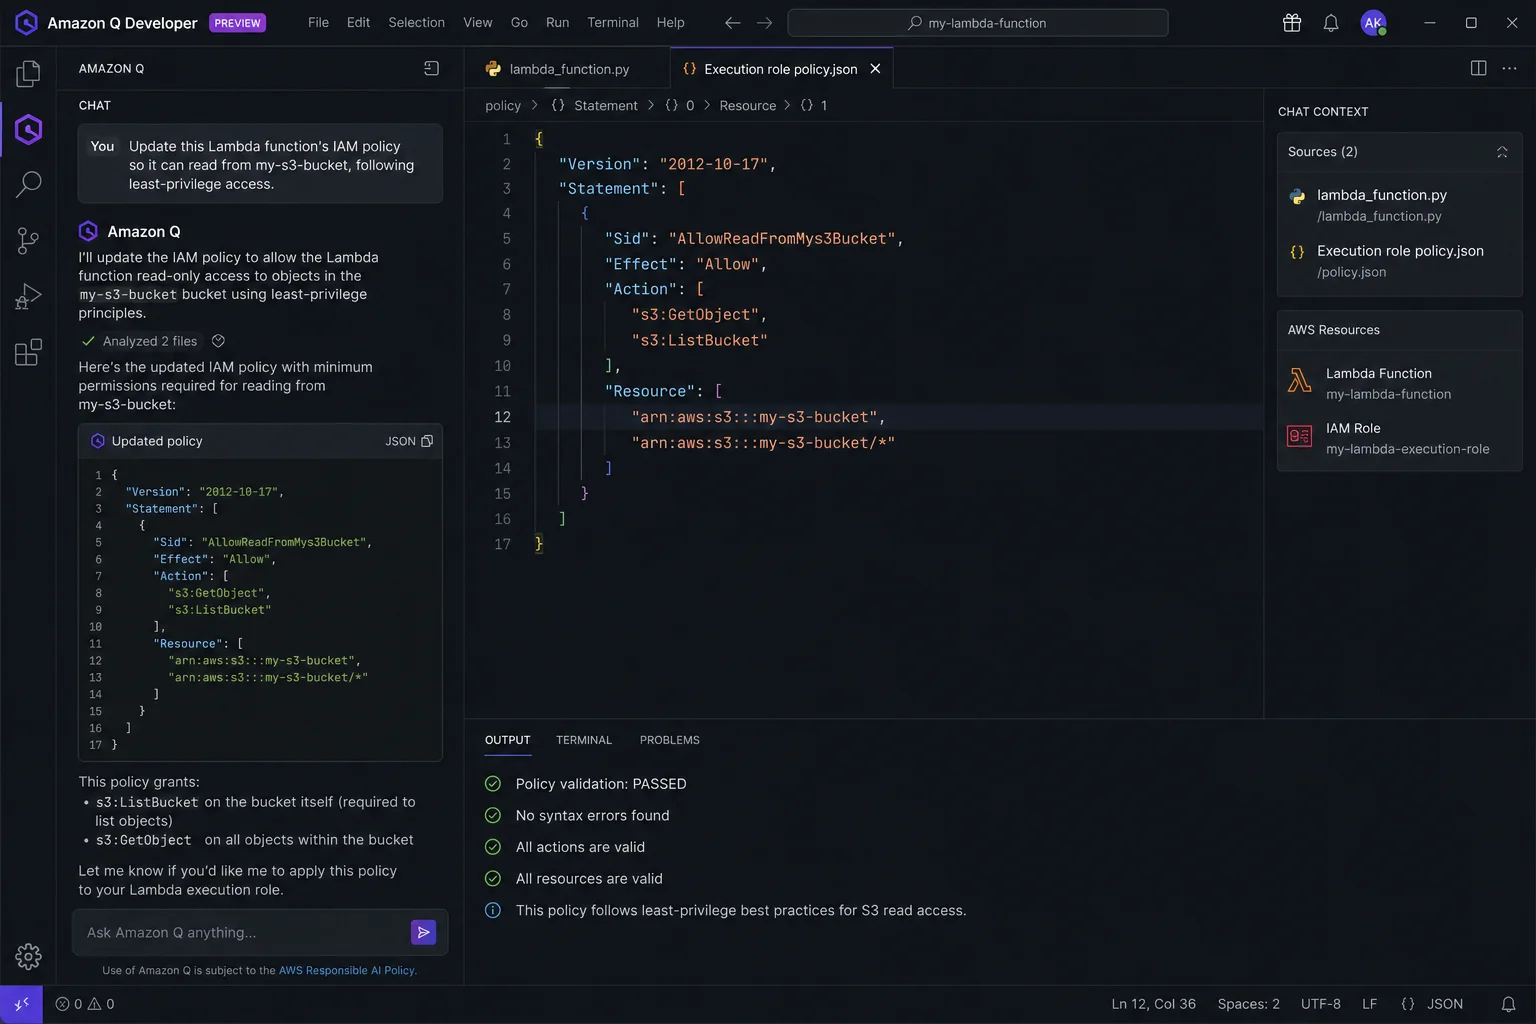Click the least-privilege best practices info line
This screenshot has height=1024, width=1536.
[x=740, y=910]
